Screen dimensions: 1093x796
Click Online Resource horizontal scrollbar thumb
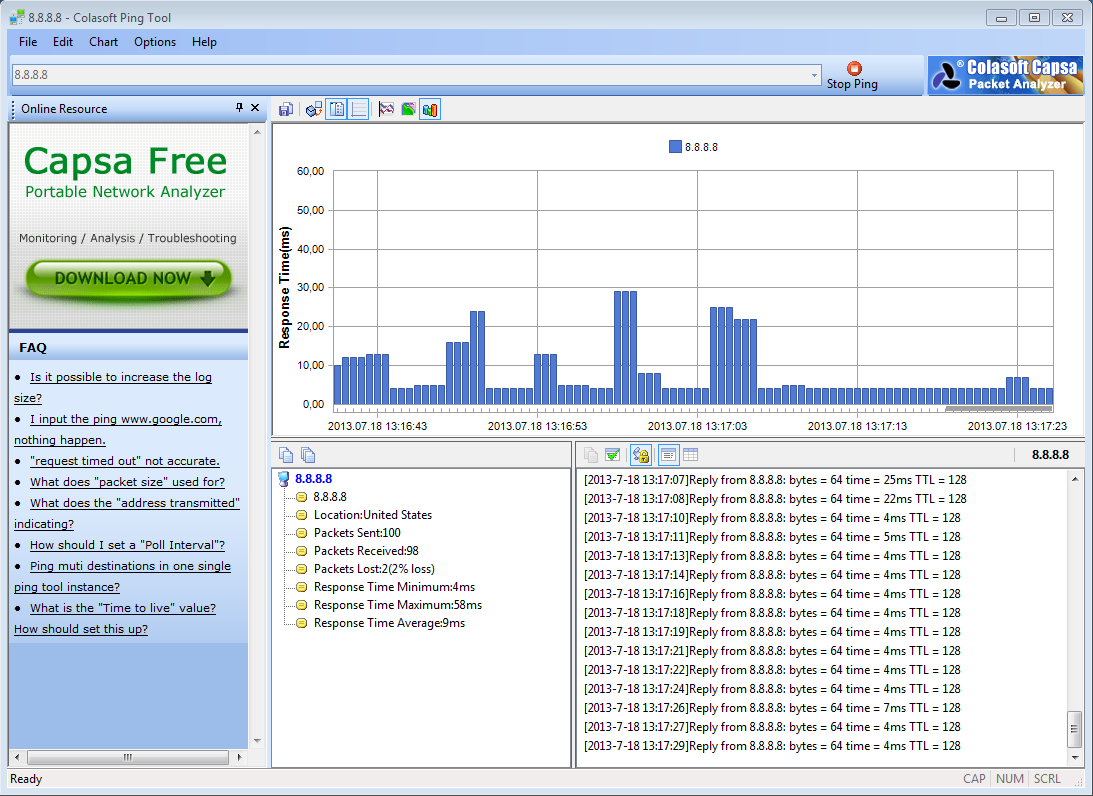(x=128, y=757)
